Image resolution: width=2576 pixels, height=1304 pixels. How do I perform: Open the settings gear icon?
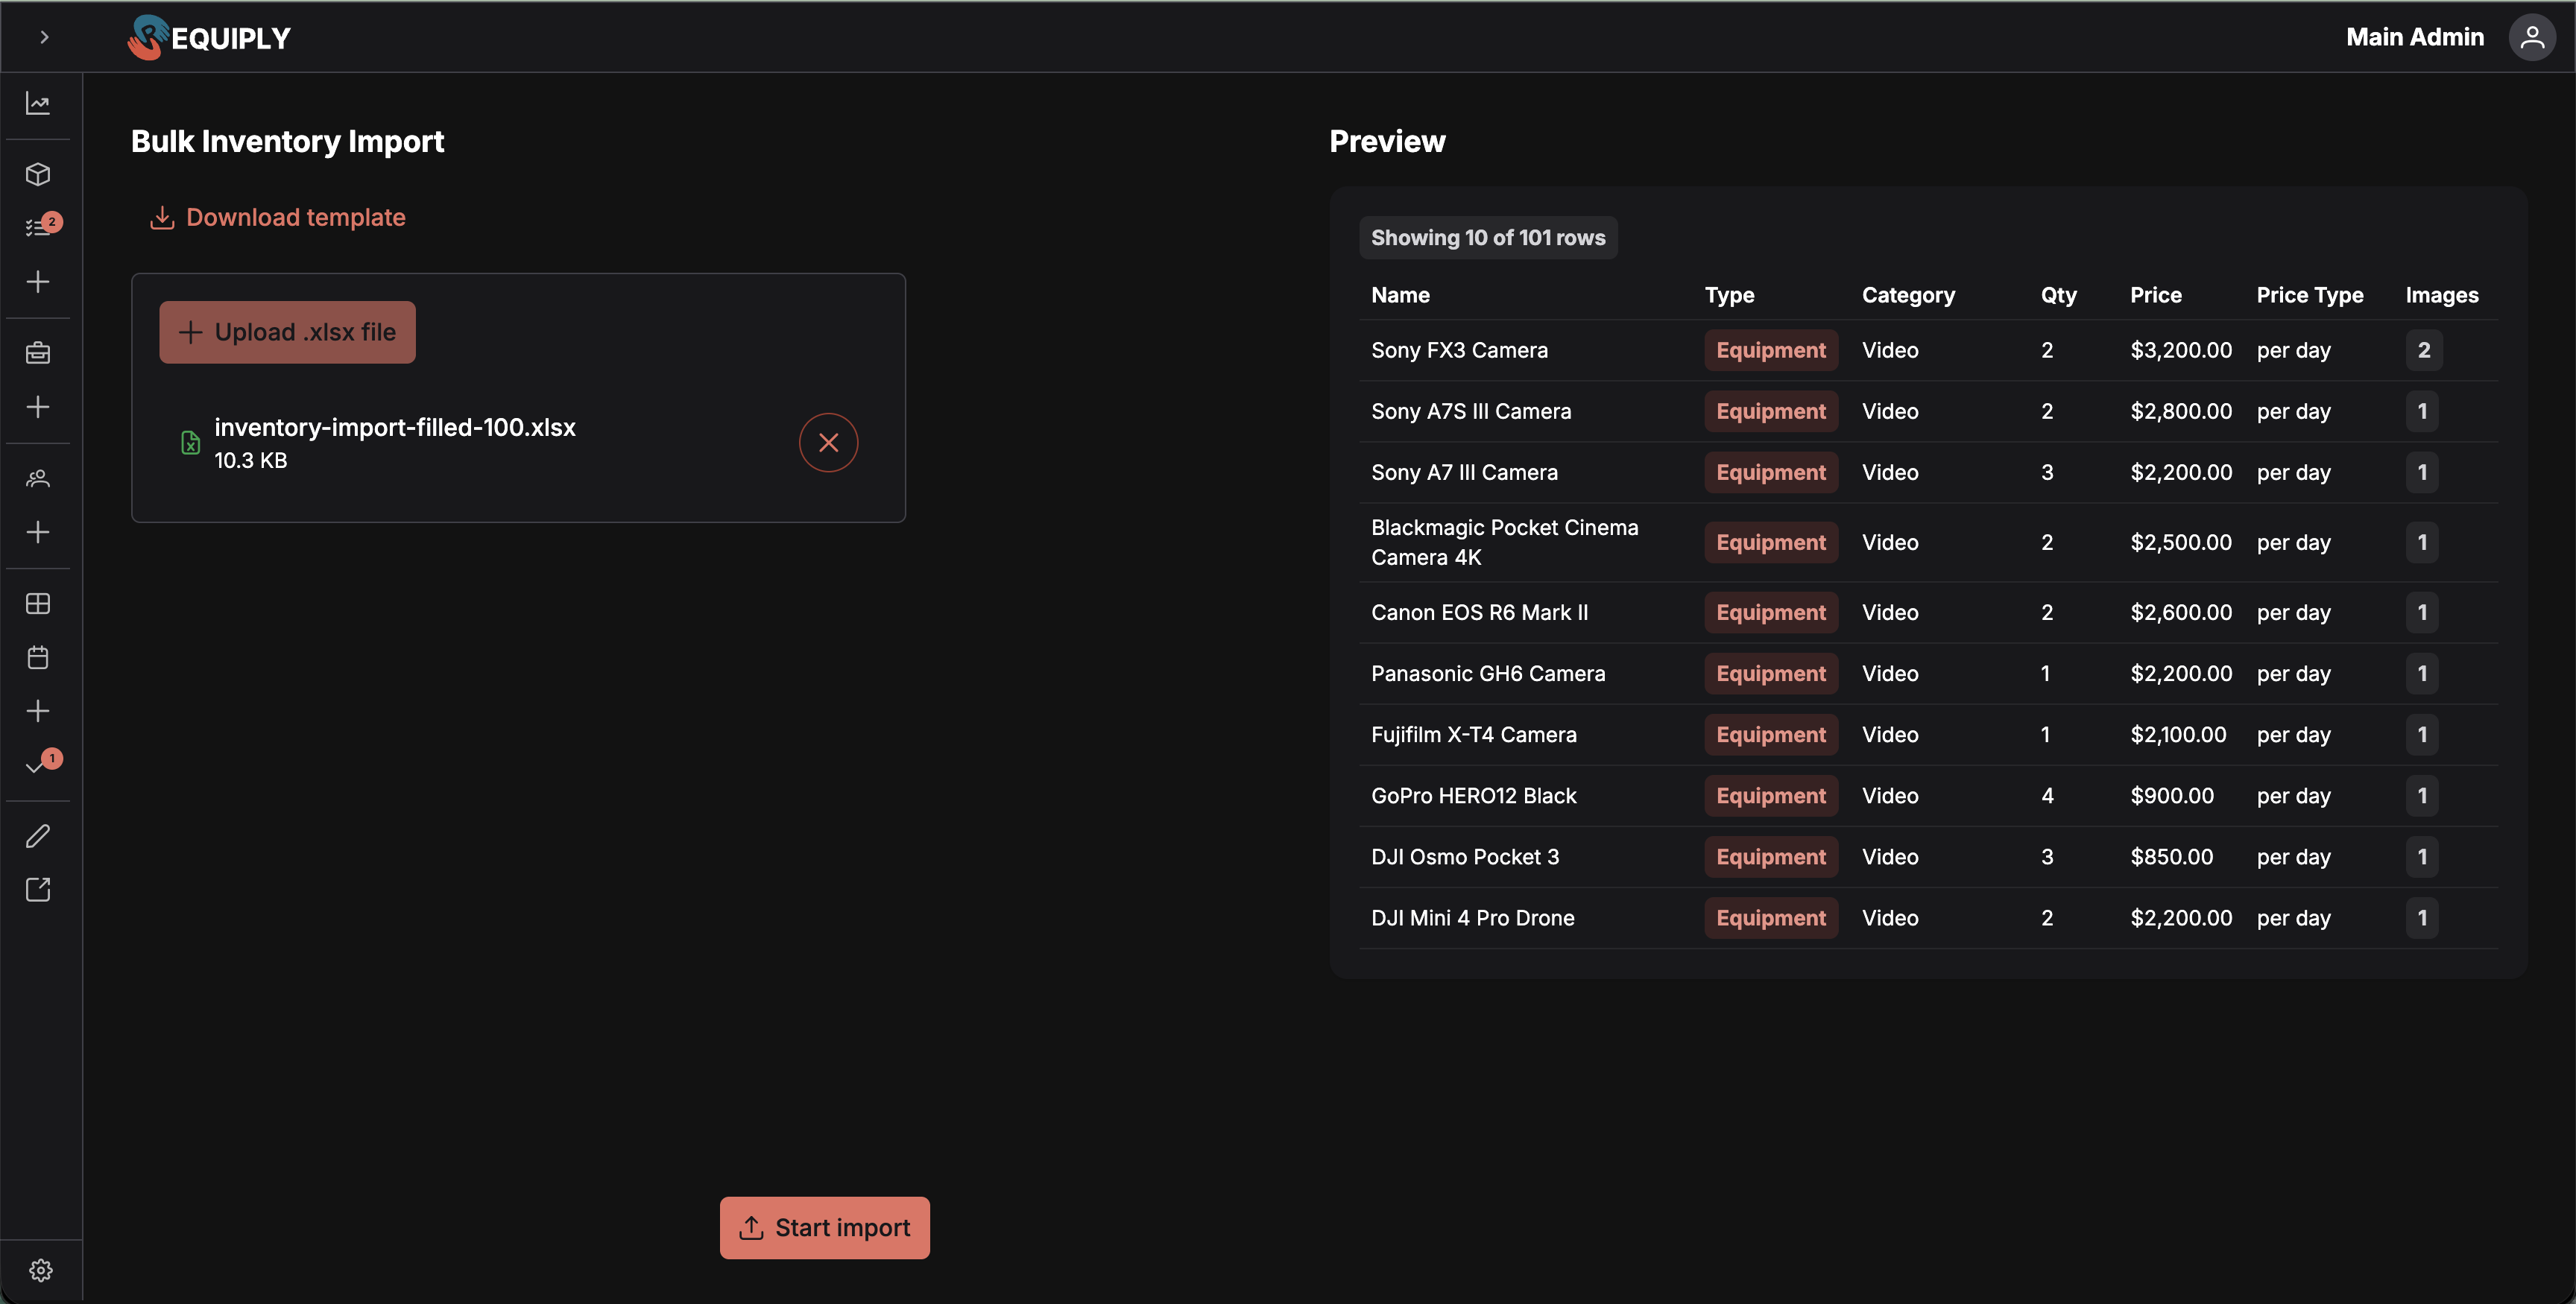pyautogui.click(x=41, y=1270)
